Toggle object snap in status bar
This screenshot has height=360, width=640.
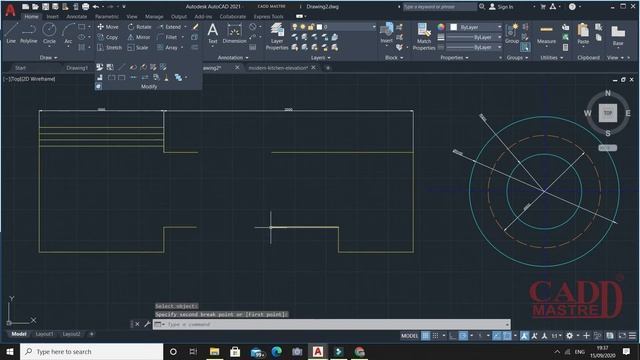tap(507, 336)
